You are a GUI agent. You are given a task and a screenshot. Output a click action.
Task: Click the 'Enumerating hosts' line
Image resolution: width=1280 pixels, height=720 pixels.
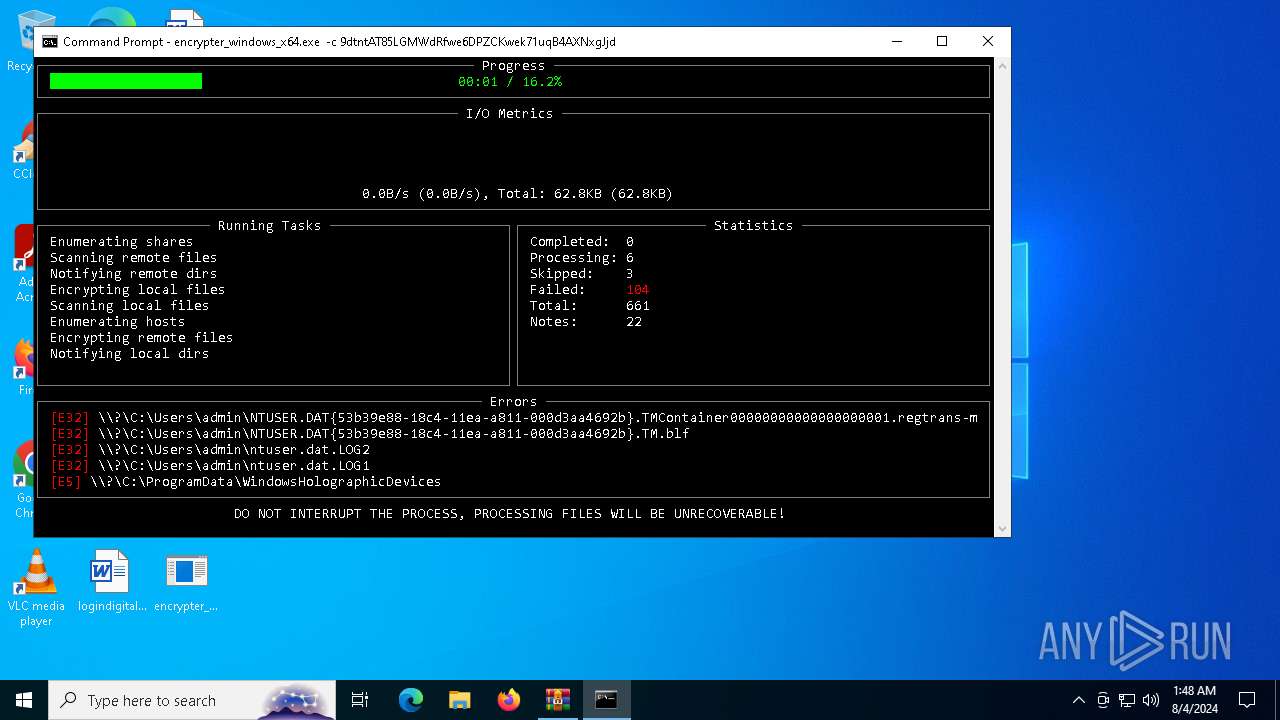117,321
